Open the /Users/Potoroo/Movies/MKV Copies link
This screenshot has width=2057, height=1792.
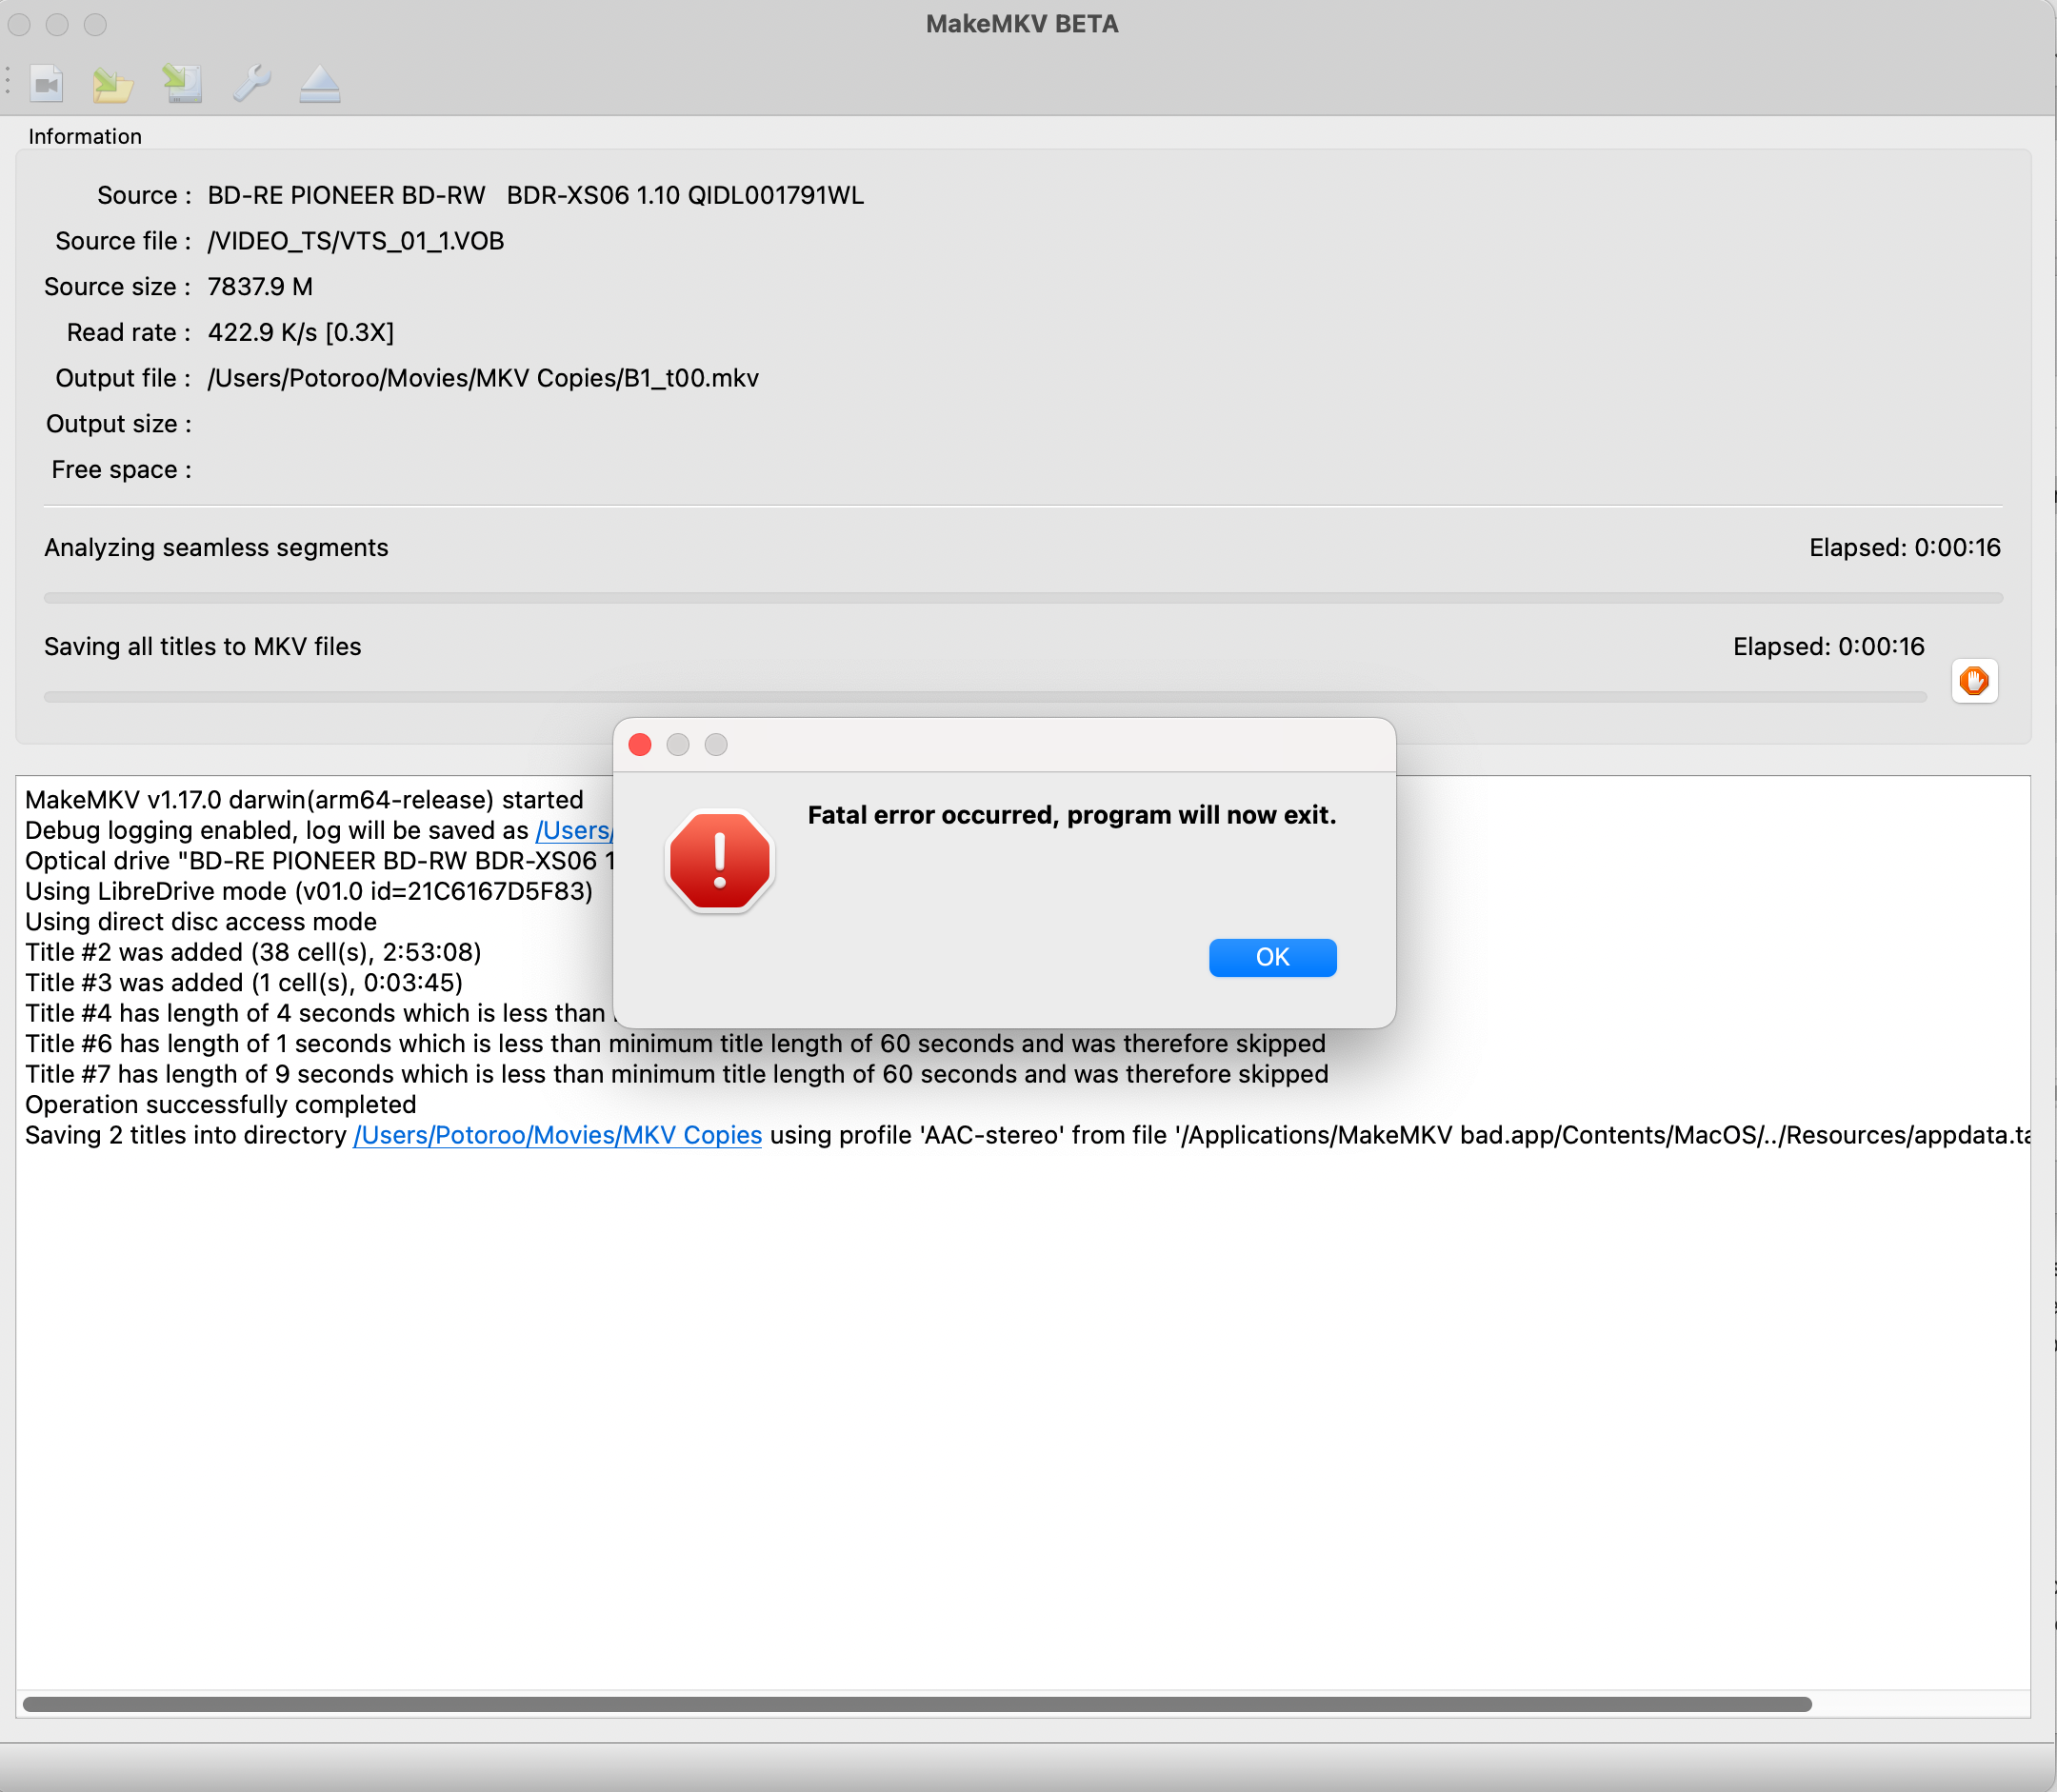click(557, 1135)
